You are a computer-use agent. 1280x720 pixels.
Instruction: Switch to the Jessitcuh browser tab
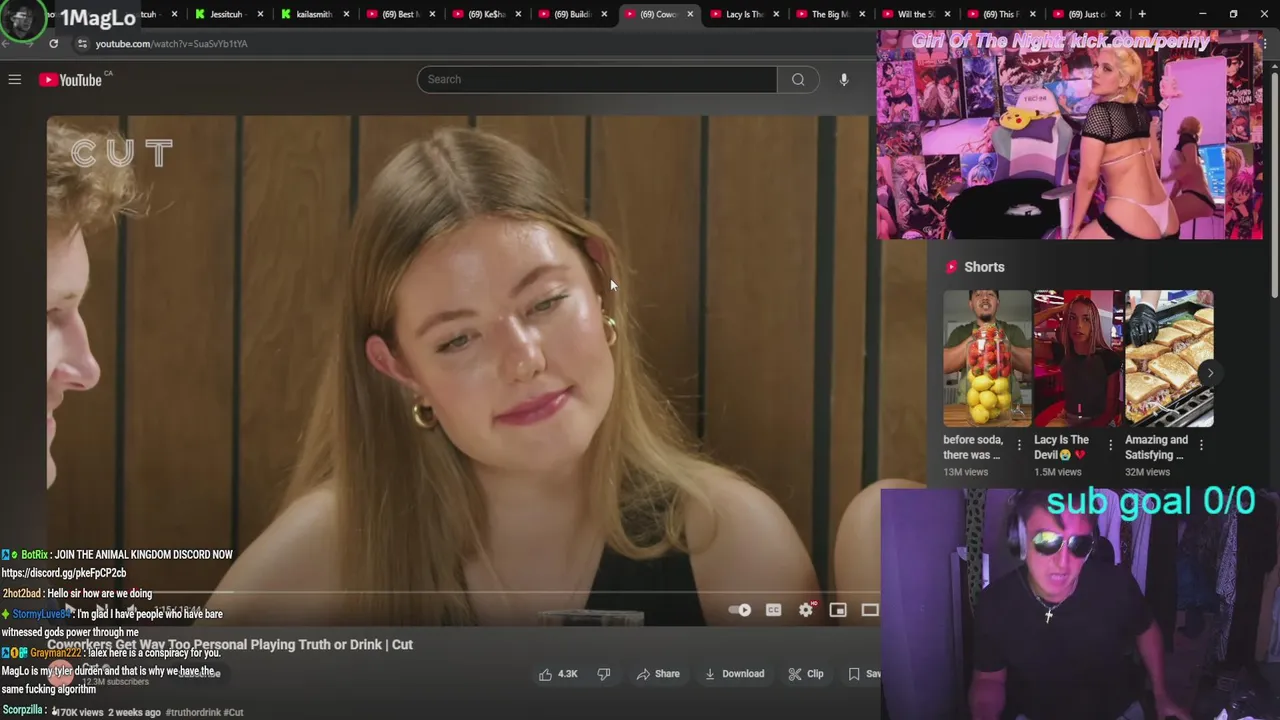[x=228, y=14]
